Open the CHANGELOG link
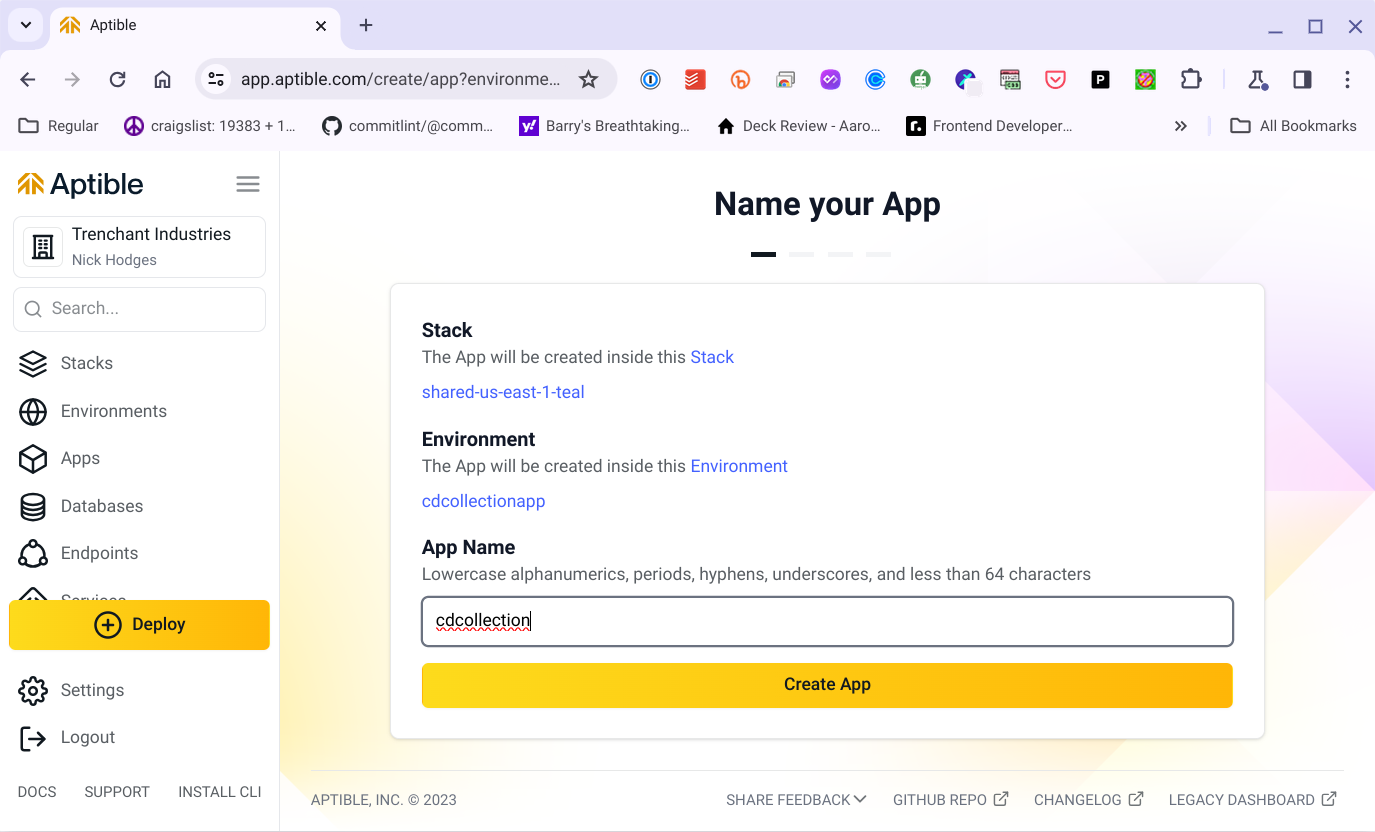This screenshot has width=1375, height=832. coord(1089,800)
